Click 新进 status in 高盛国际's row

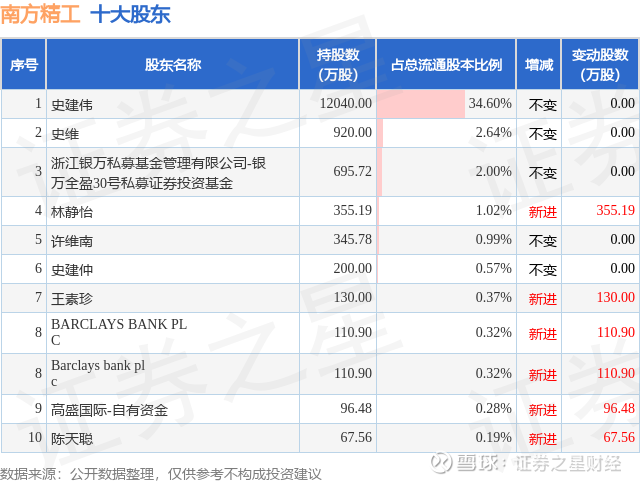(x=542, y=410)
